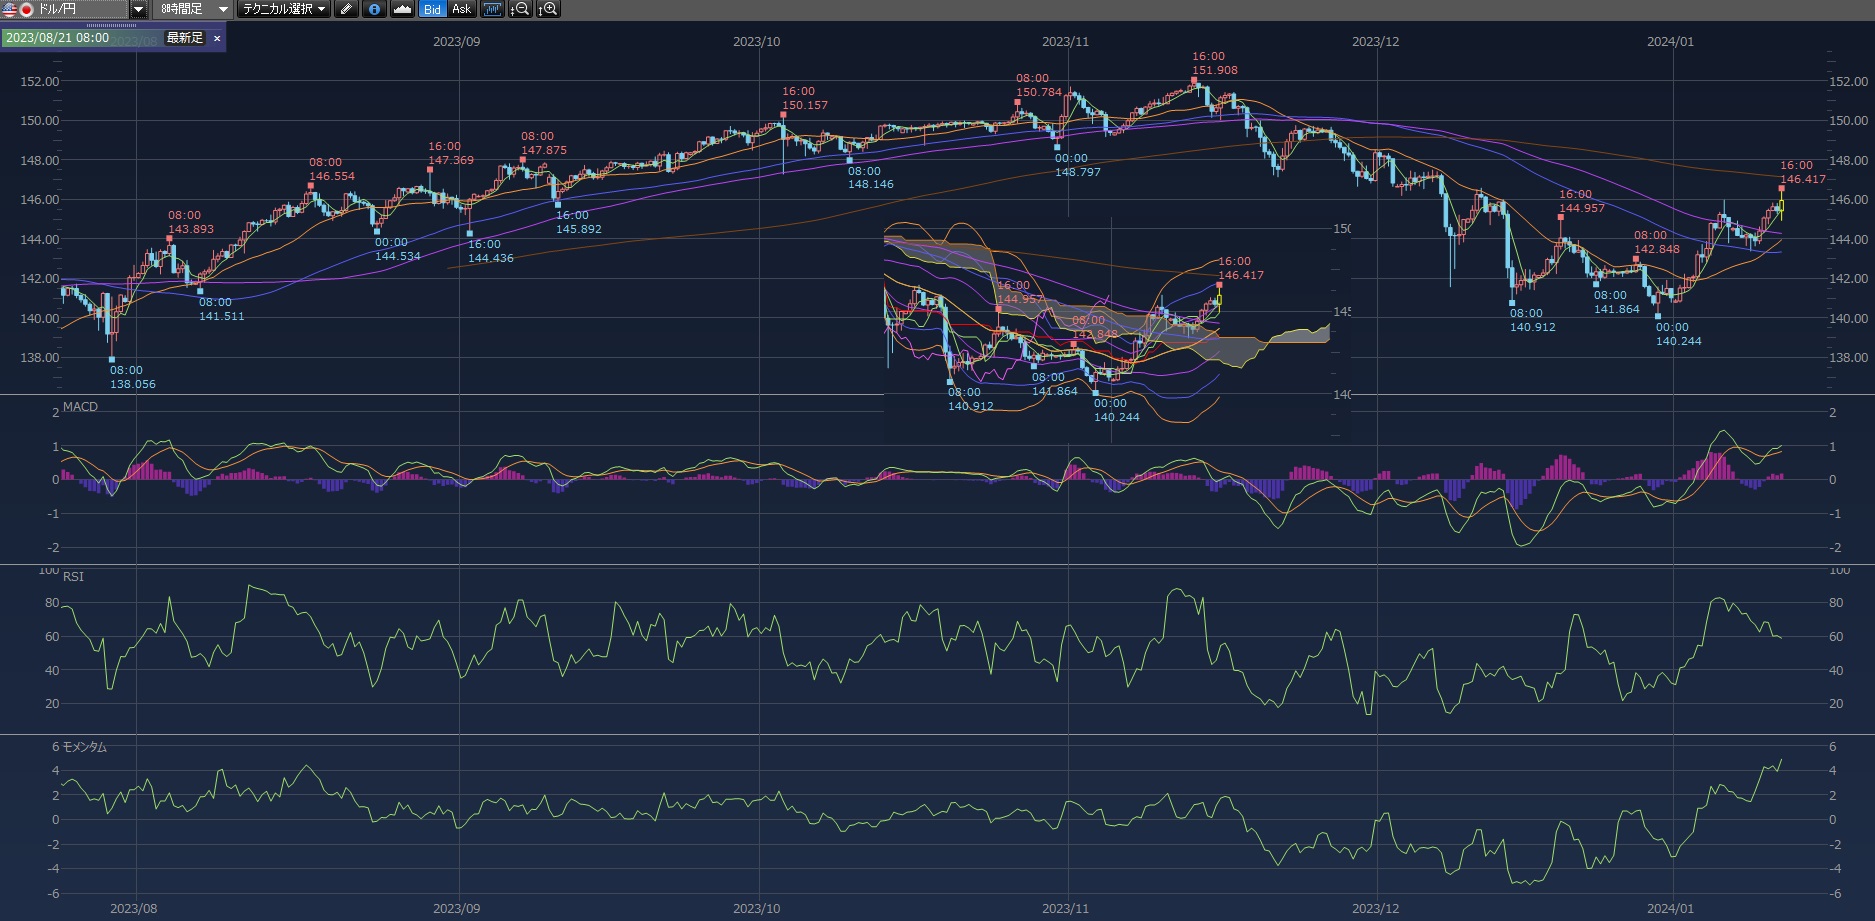Expand the 8時間足 timeframe dropdown

[x=223, y=9]
